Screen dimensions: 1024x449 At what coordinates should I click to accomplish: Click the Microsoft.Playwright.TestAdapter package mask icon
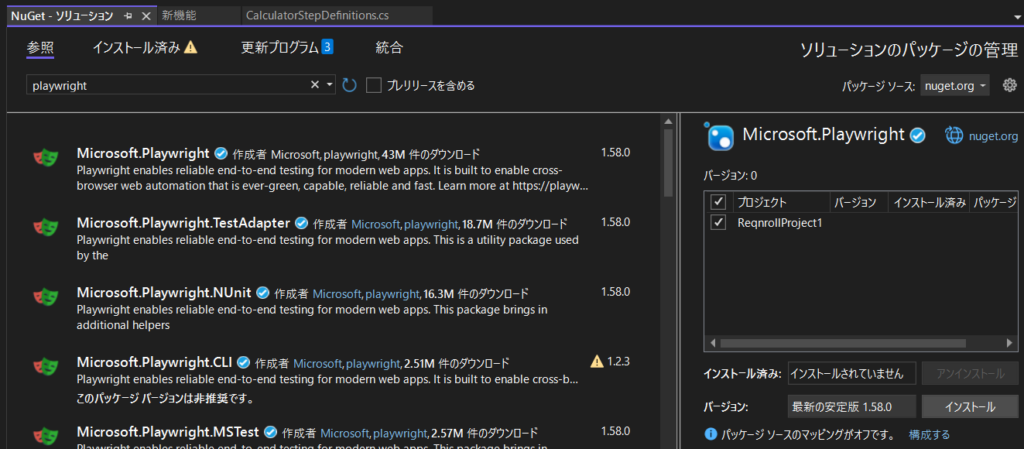(x=44, y=226)
